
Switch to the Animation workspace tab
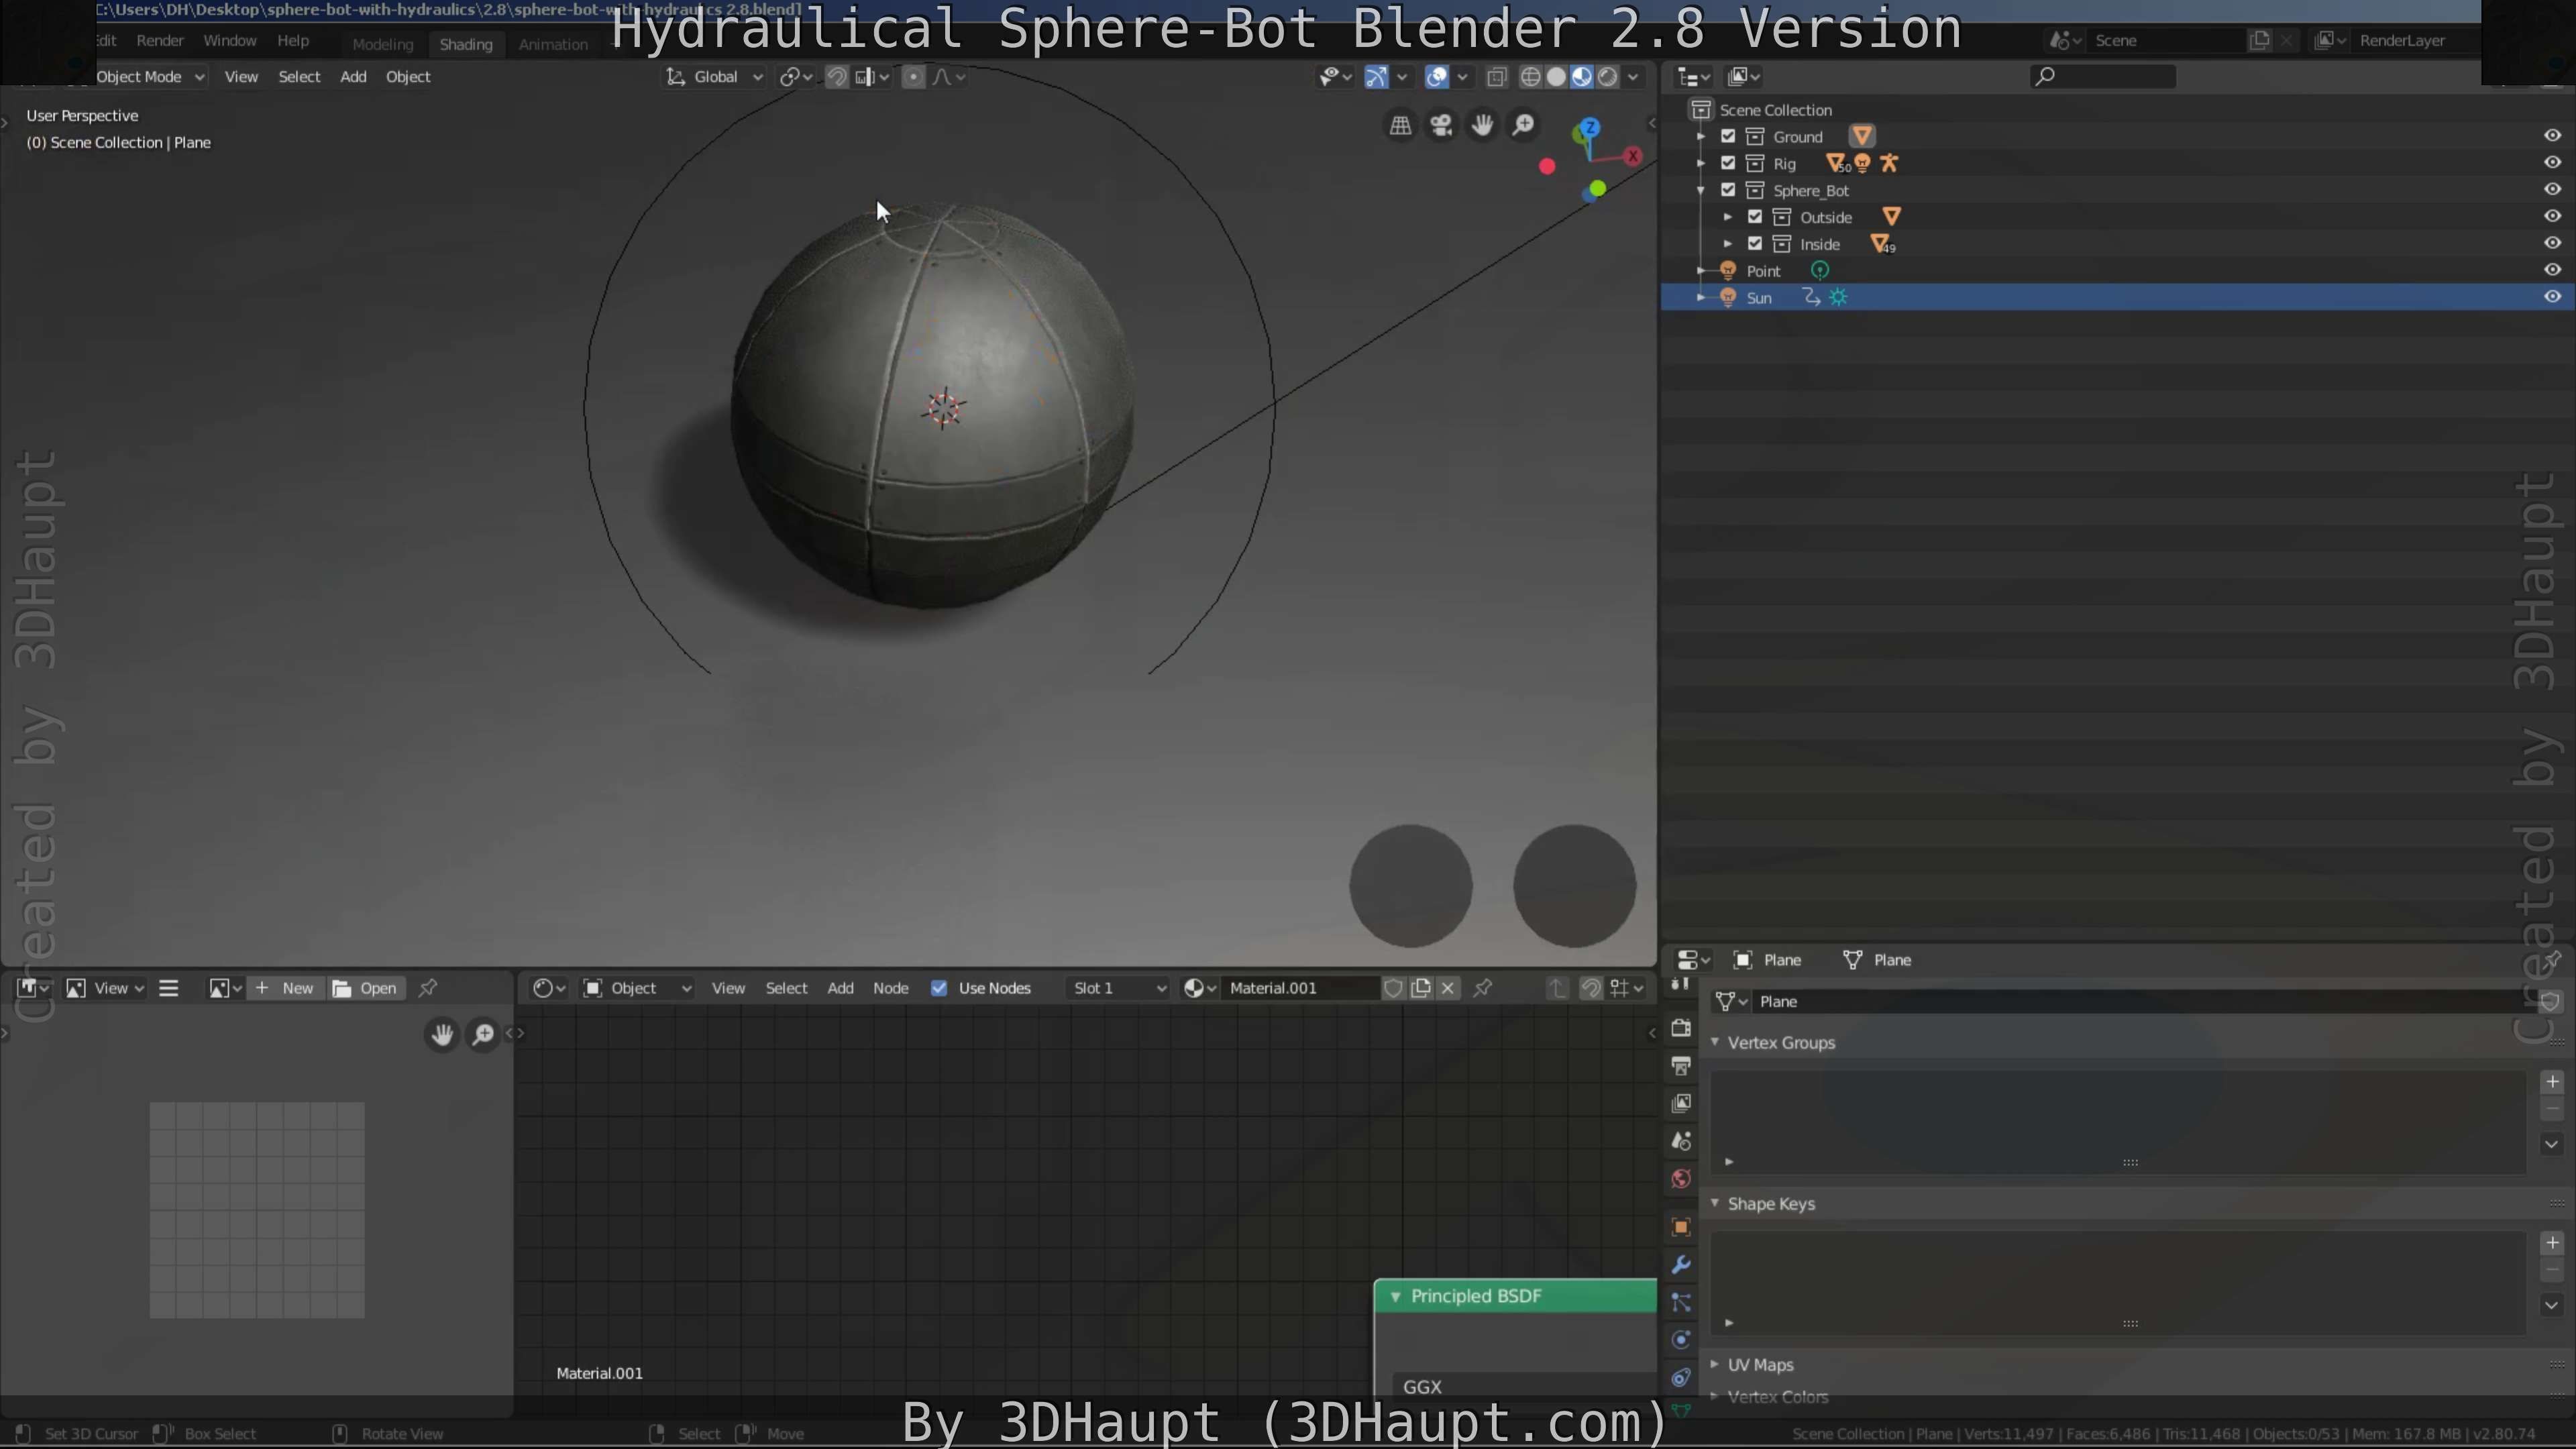(553, 44)
